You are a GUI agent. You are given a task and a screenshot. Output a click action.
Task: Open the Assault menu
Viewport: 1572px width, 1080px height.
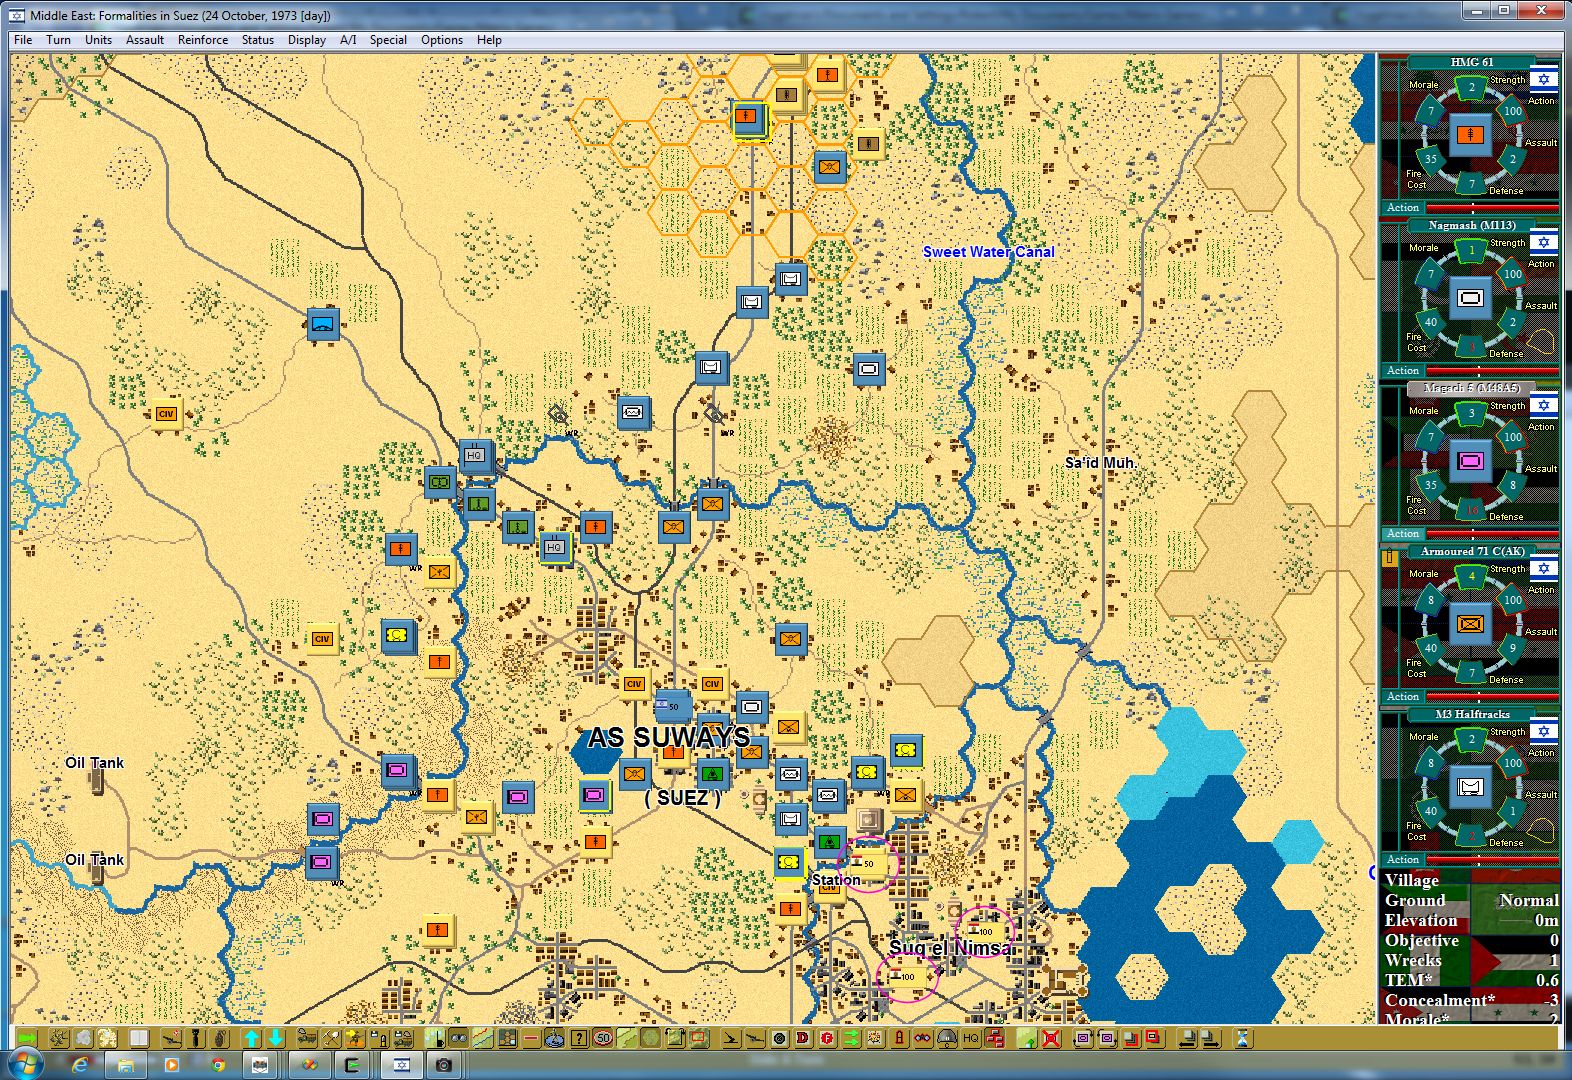pos(145,40)
